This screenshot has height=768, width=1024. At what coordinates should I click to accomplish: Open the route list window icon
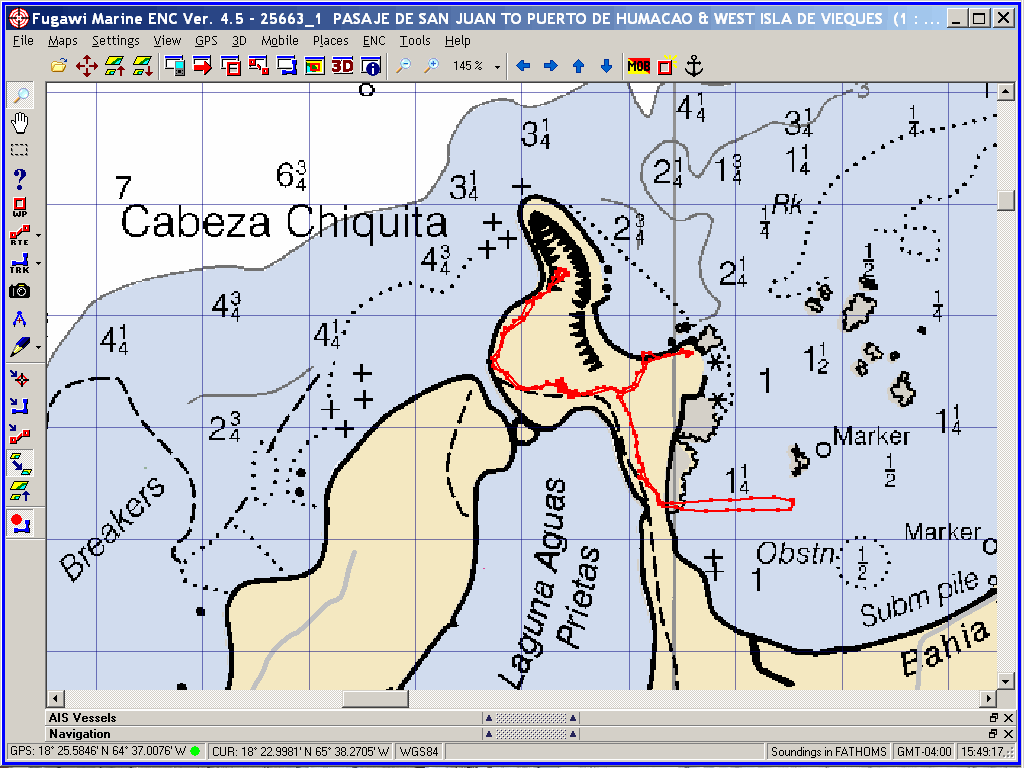coord(259,66)
